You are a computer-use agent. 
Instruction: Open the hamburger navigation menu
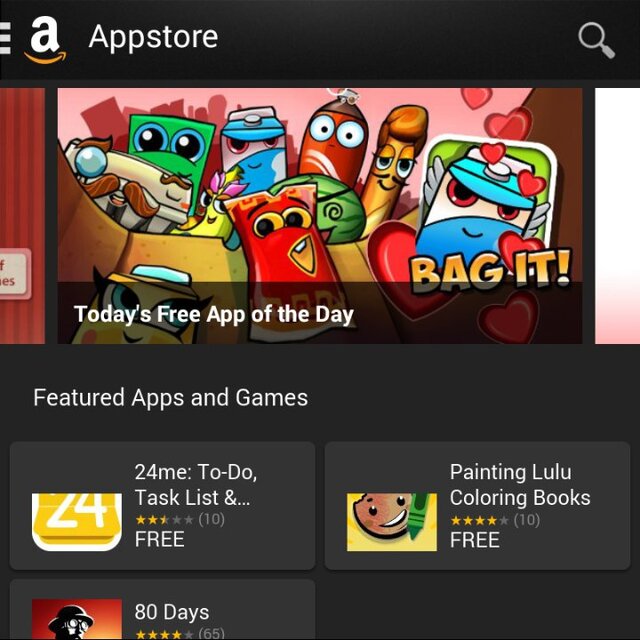coord(5,38)
